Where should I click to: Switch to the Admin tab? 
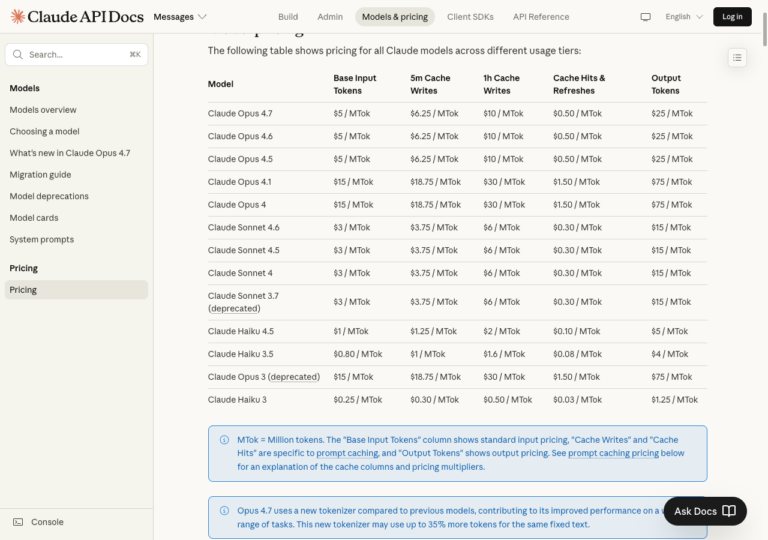(x=330, y=17)
